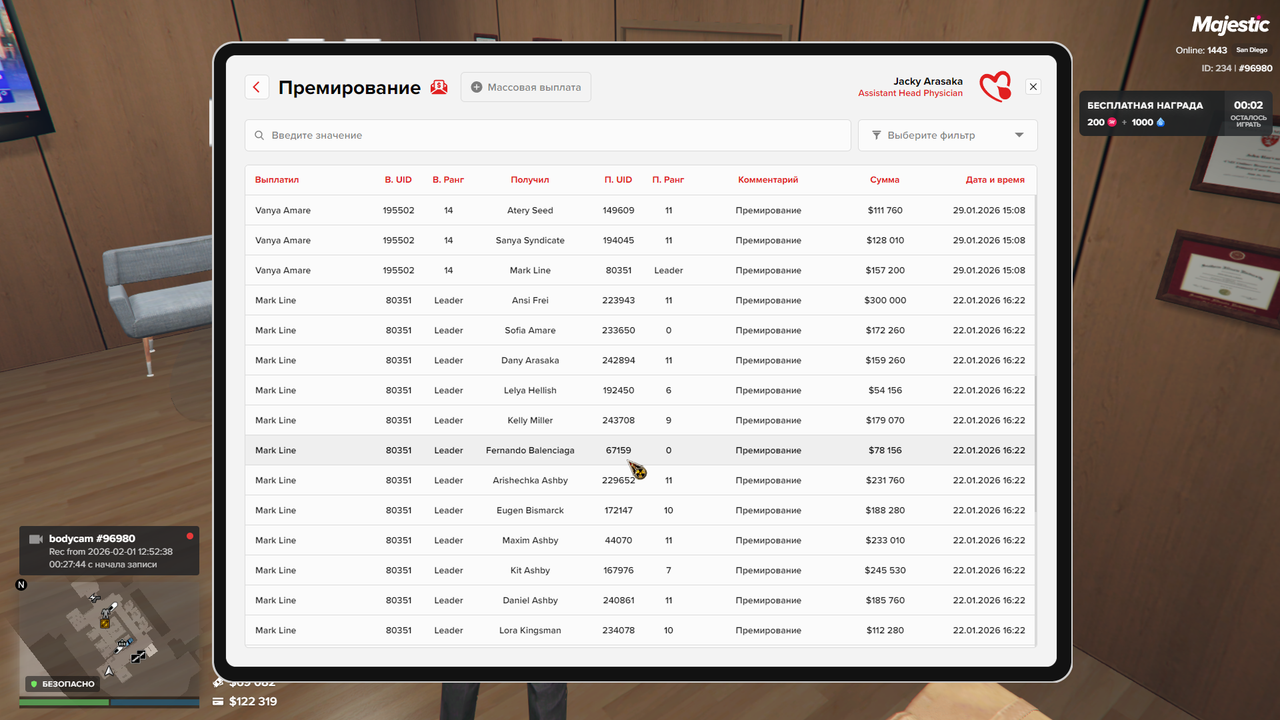
Task: Click the $179 070 amount for Kelly Miller
Action: click(885, 421)
